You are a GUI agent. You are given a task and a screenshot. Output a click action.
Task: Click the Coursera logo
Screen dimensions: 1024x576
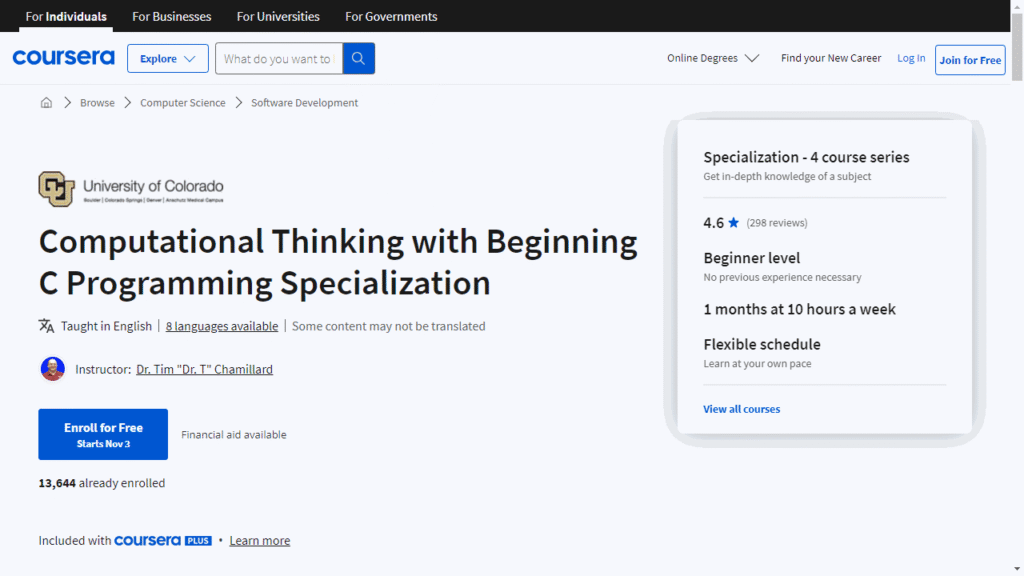tap(63, 58)
